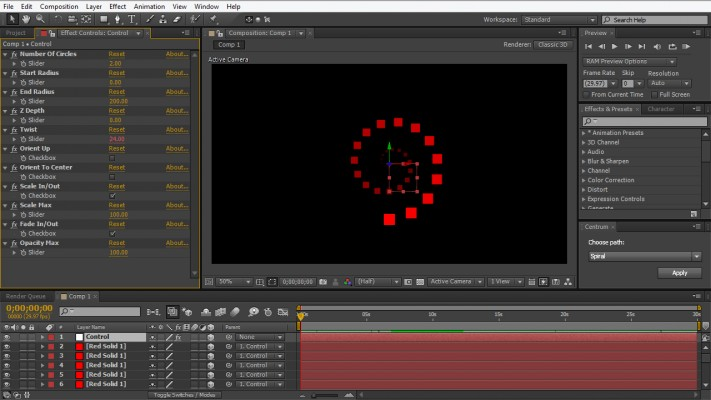
Task: Click the End Radius slider value 200.00
Action: (x=118, y=101)
